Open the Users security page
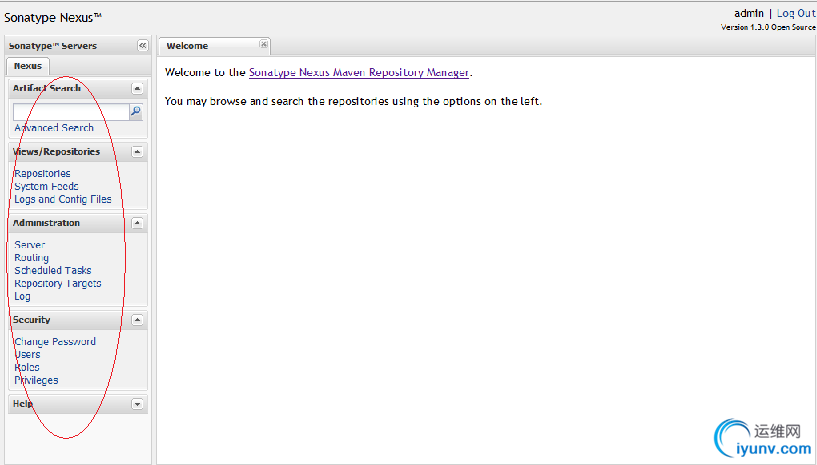 pos(28,354)
